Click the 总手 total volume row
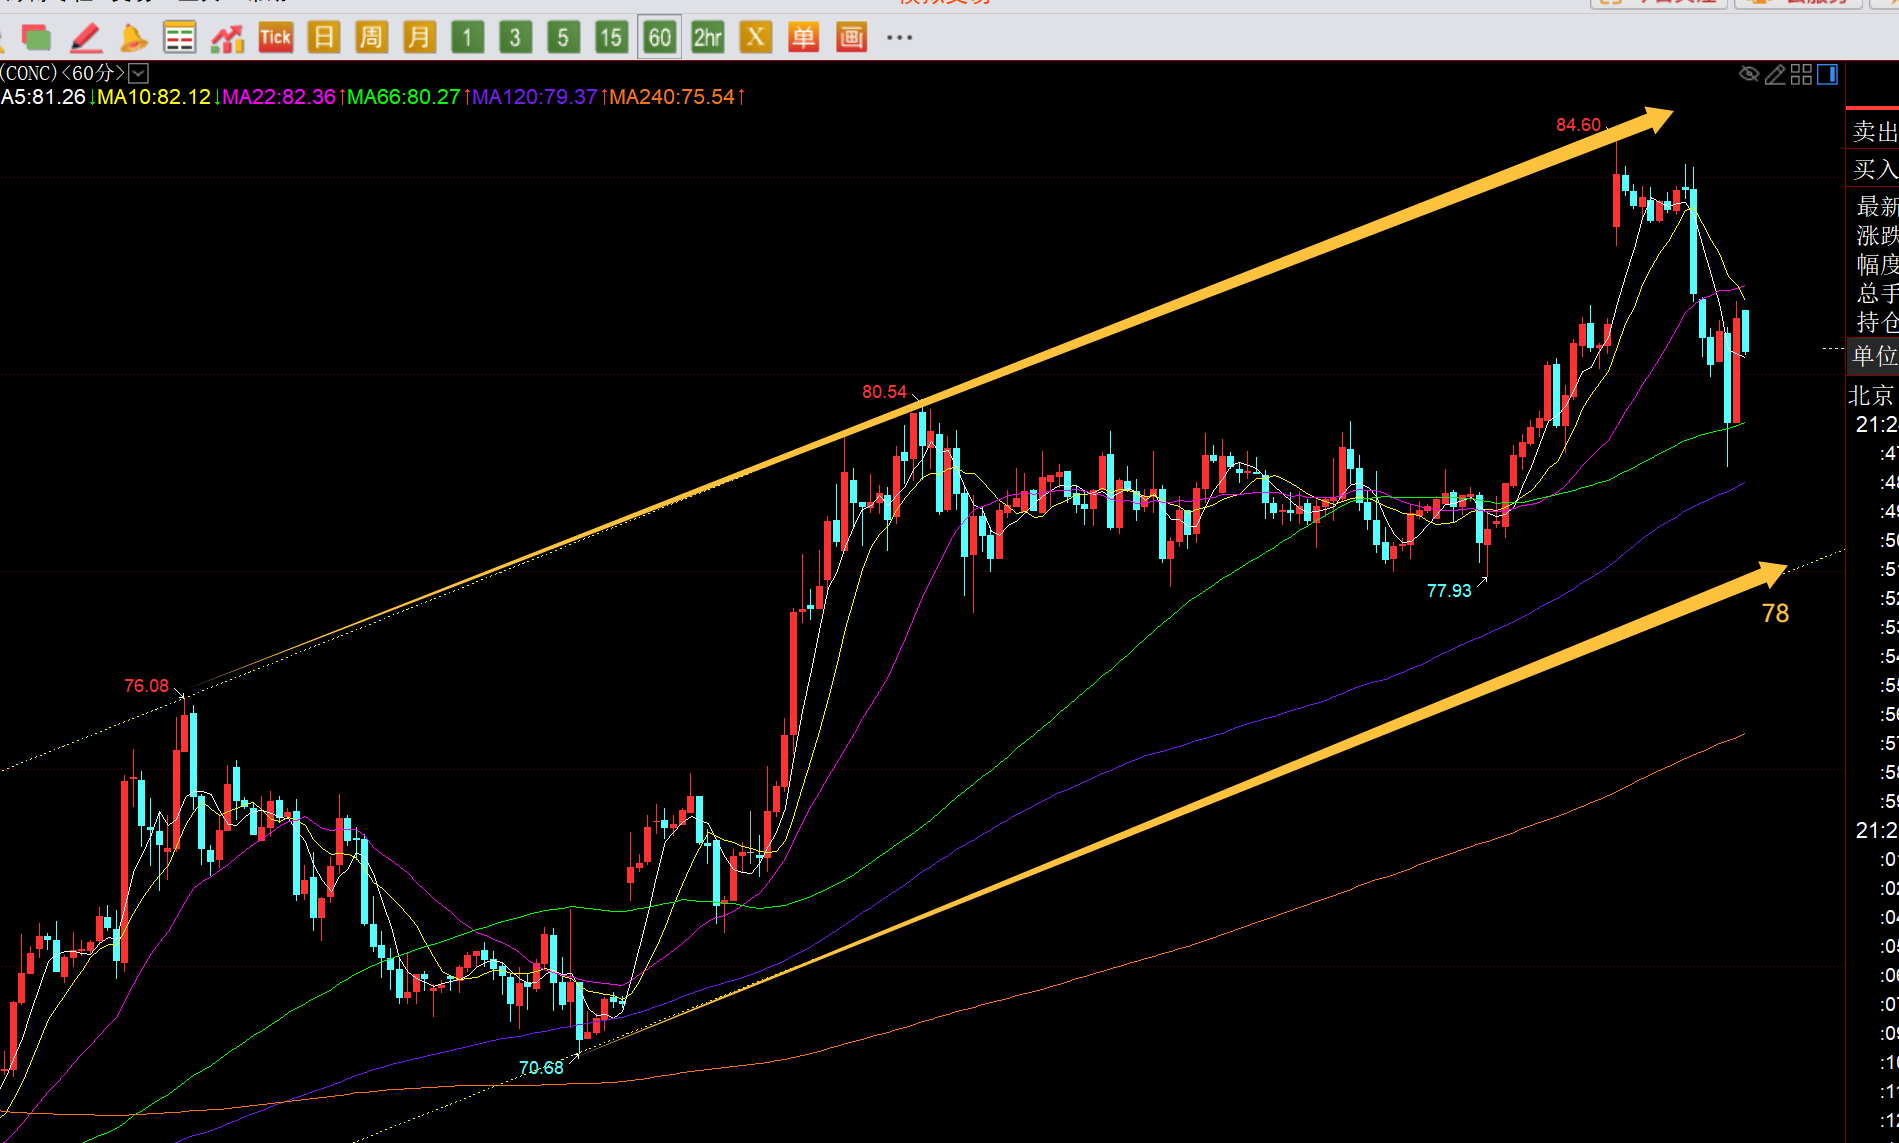This screenshot has height=1143, width=1899. (x=1875, y=293)
